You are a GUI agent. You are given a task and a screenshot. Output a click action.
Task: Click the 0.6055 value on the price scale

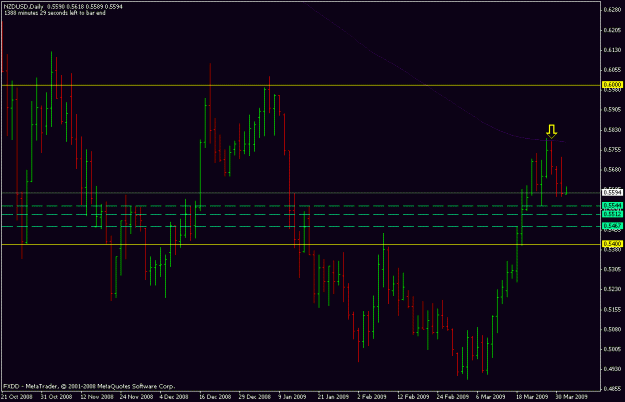click(x=612, y=70)
